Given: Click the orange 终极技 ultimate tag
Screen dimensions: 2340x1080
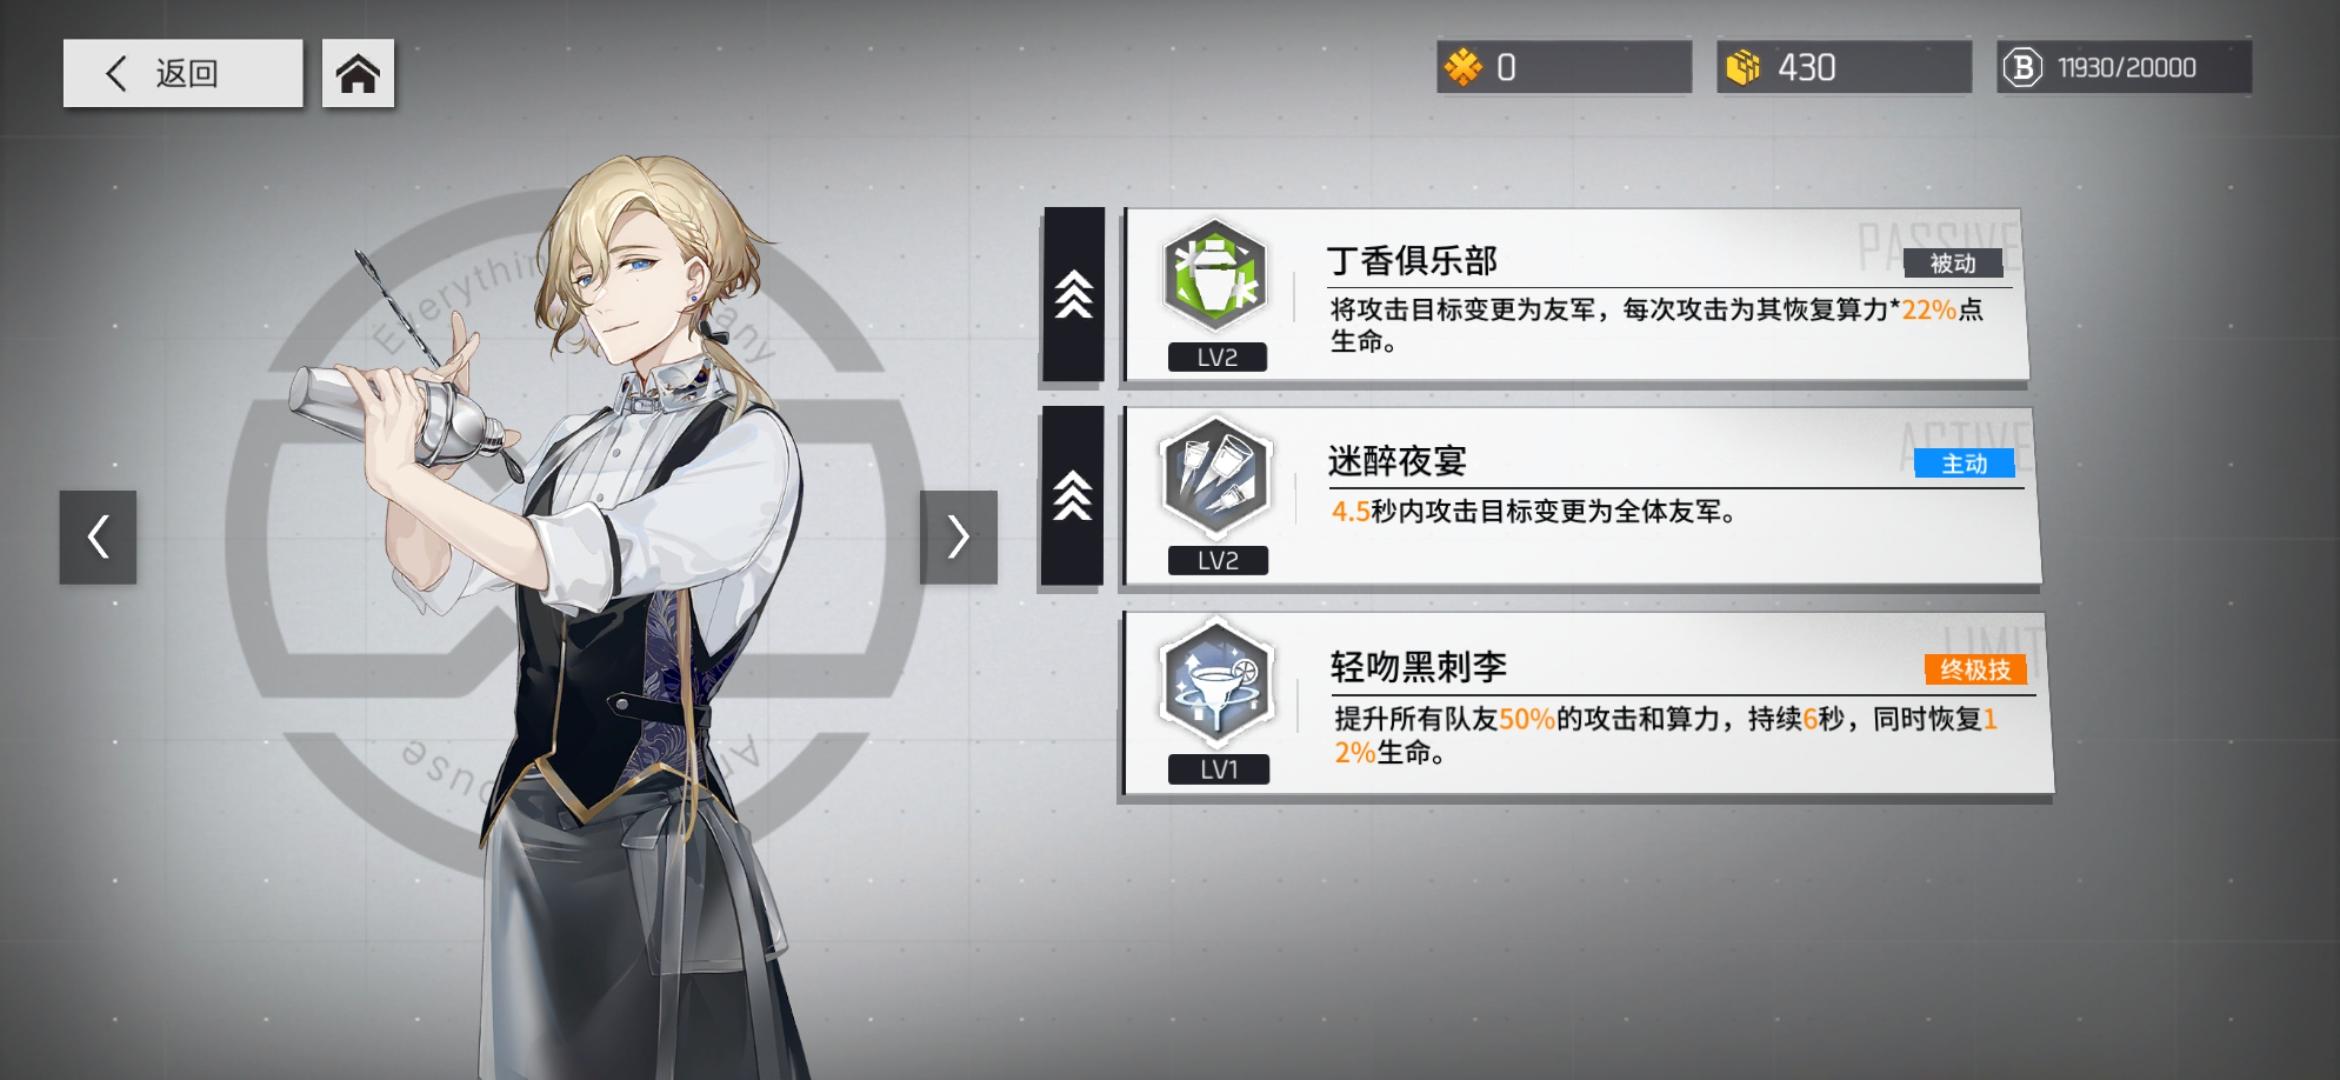Looking at the screenshot, I should pos(1975,670).
